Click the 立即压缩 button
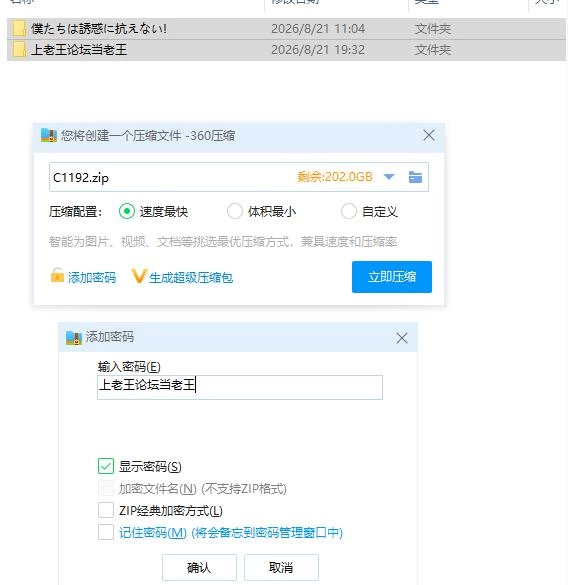This screenshot has height=585, width=584. pos(392,277)
